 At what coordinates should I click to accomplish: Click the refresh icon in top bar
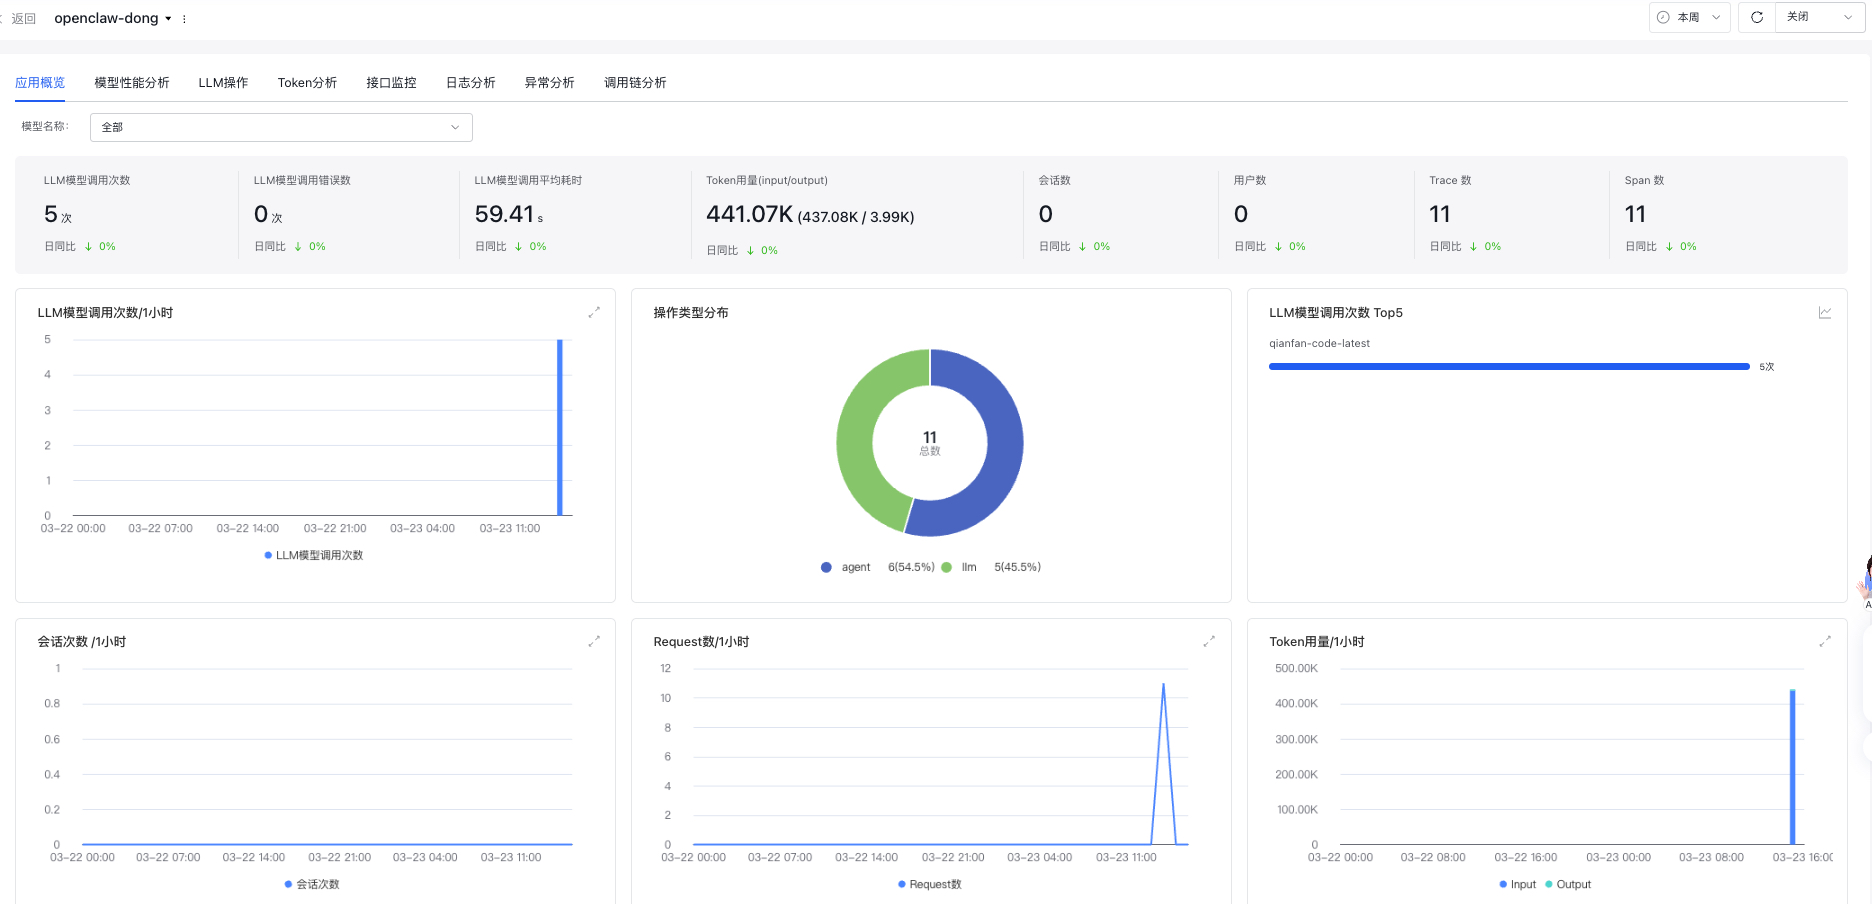(x=1756, y=17)
